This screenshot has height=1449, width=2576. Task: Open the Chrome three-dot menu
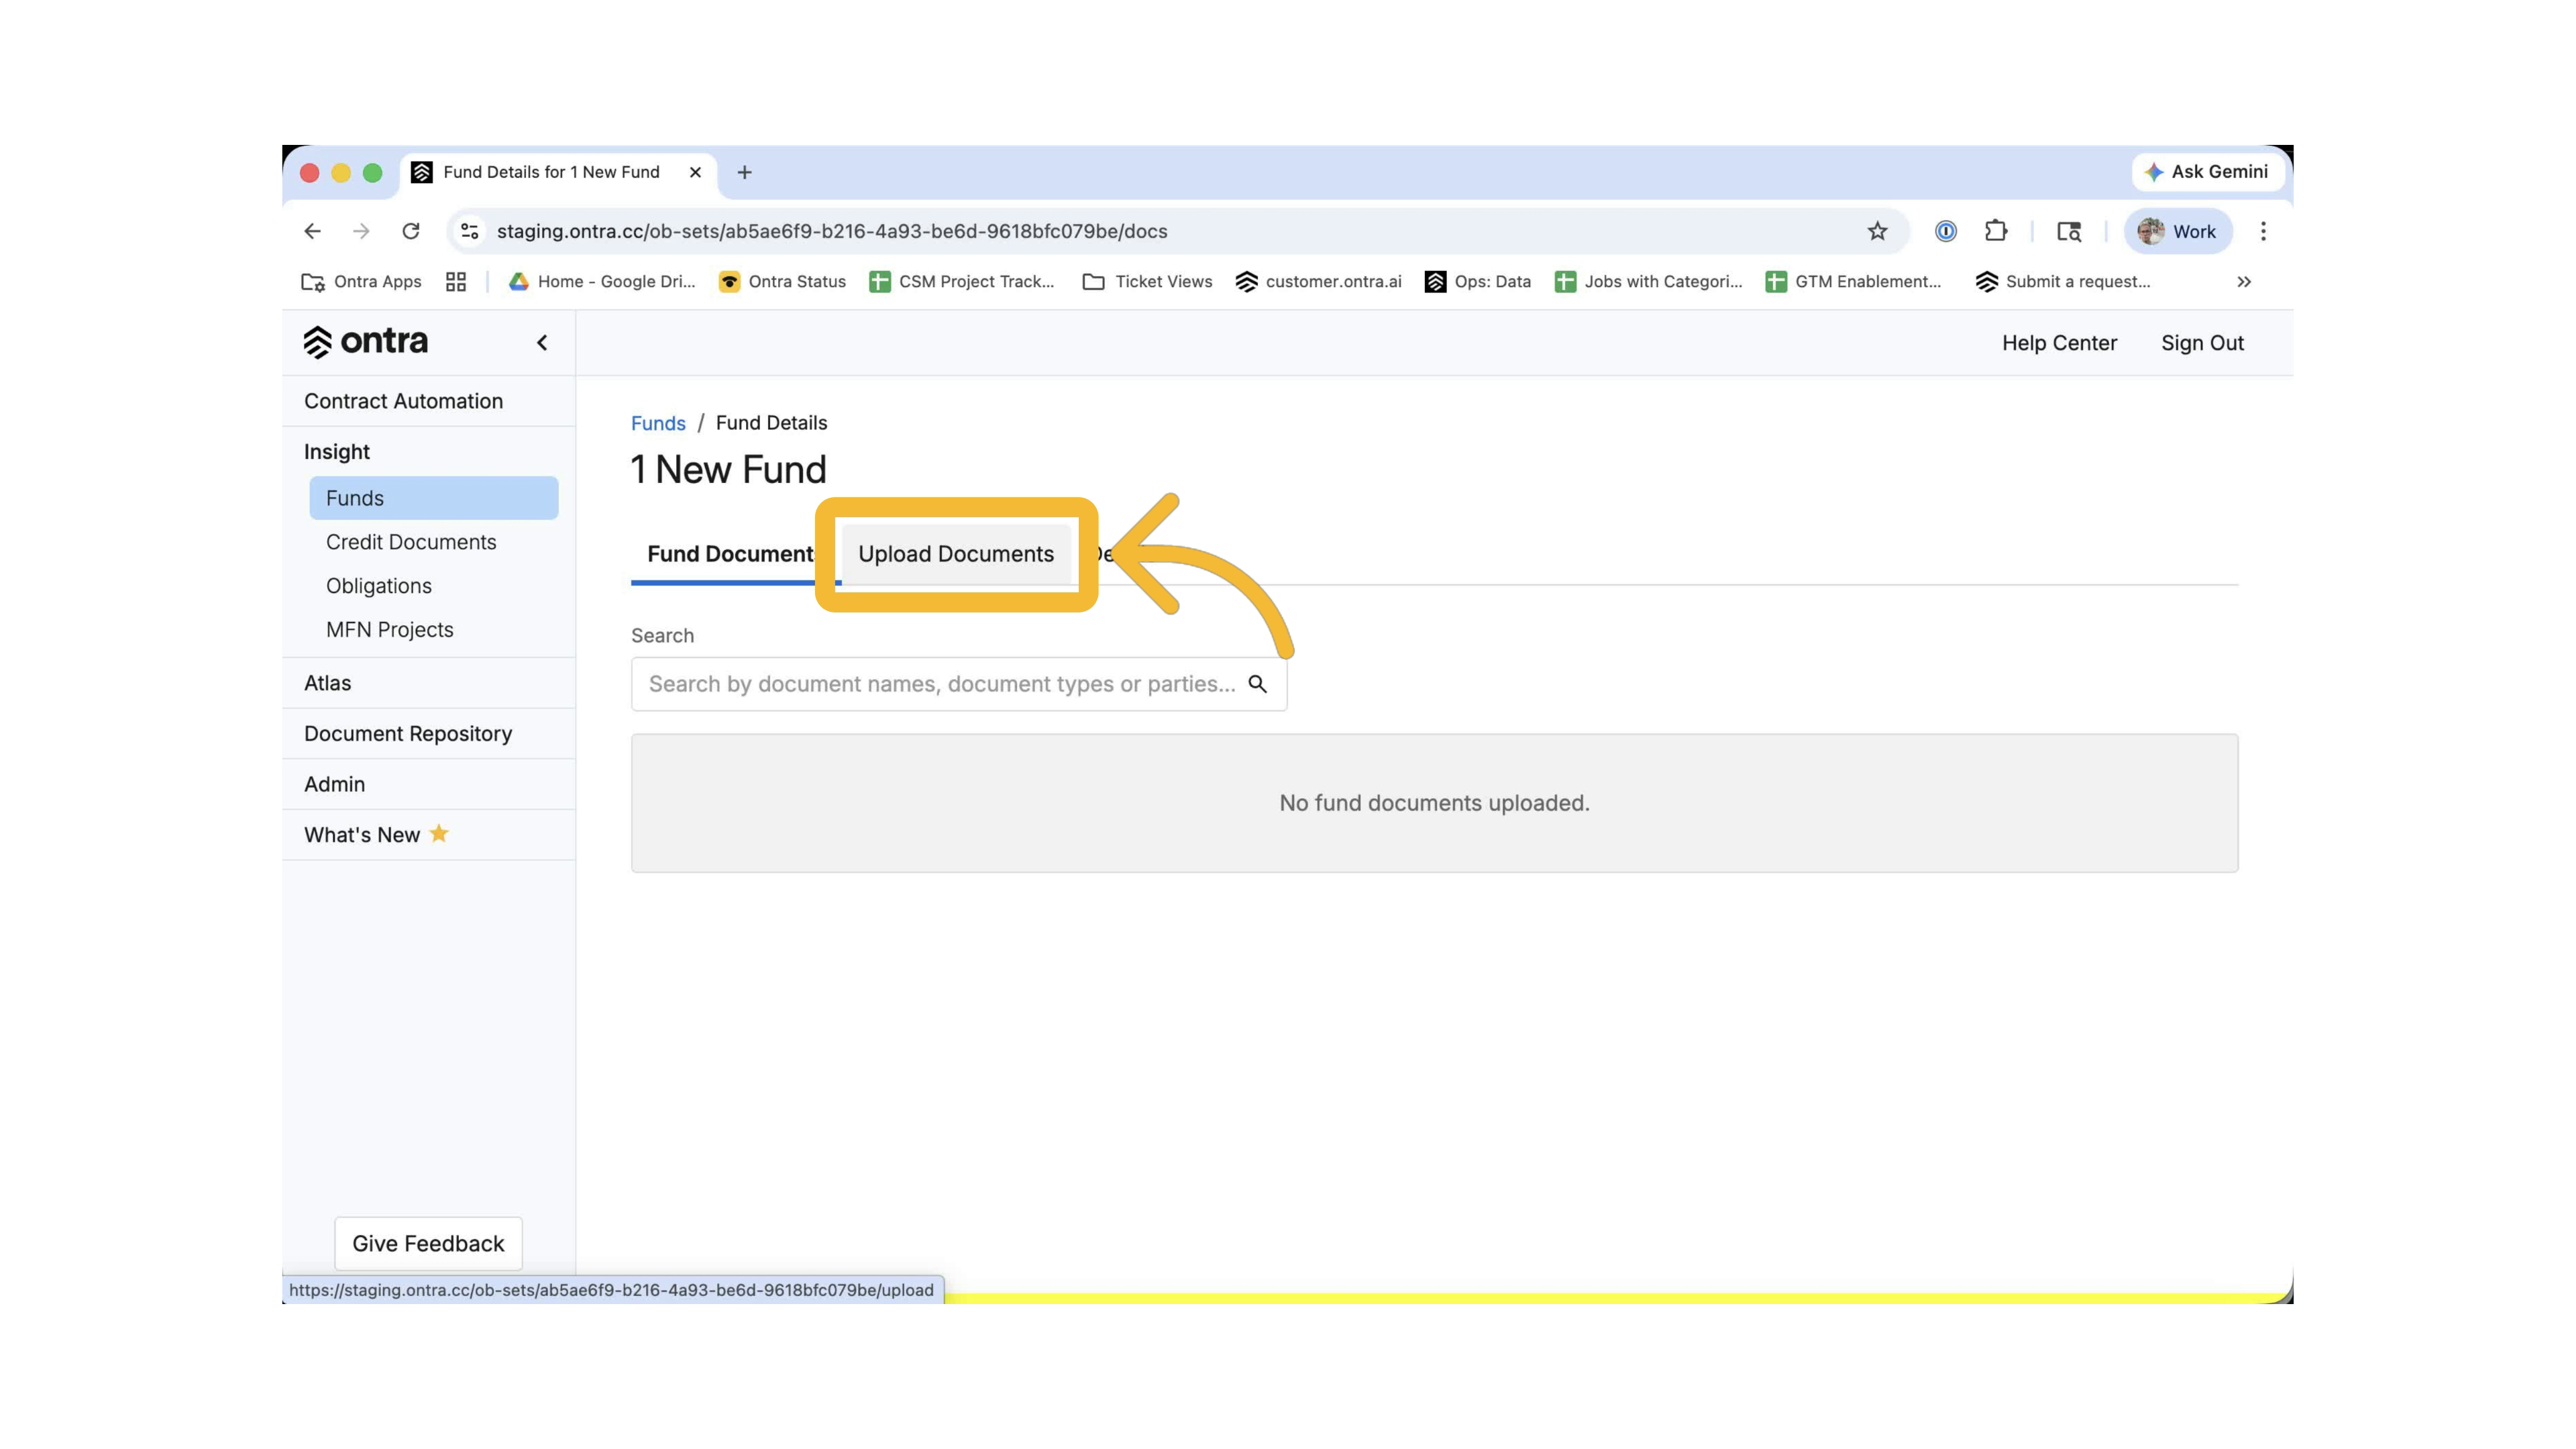(2263, 231)
